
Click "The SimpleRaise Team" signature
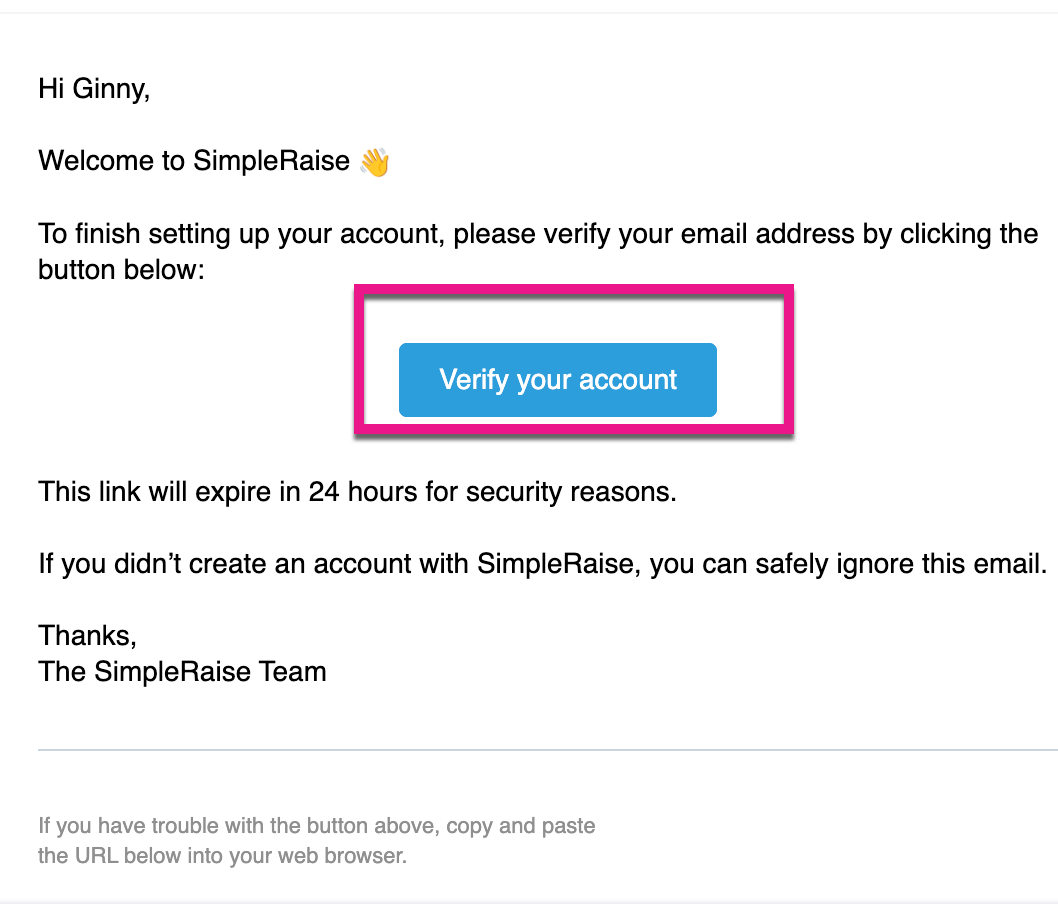(182, 671)
